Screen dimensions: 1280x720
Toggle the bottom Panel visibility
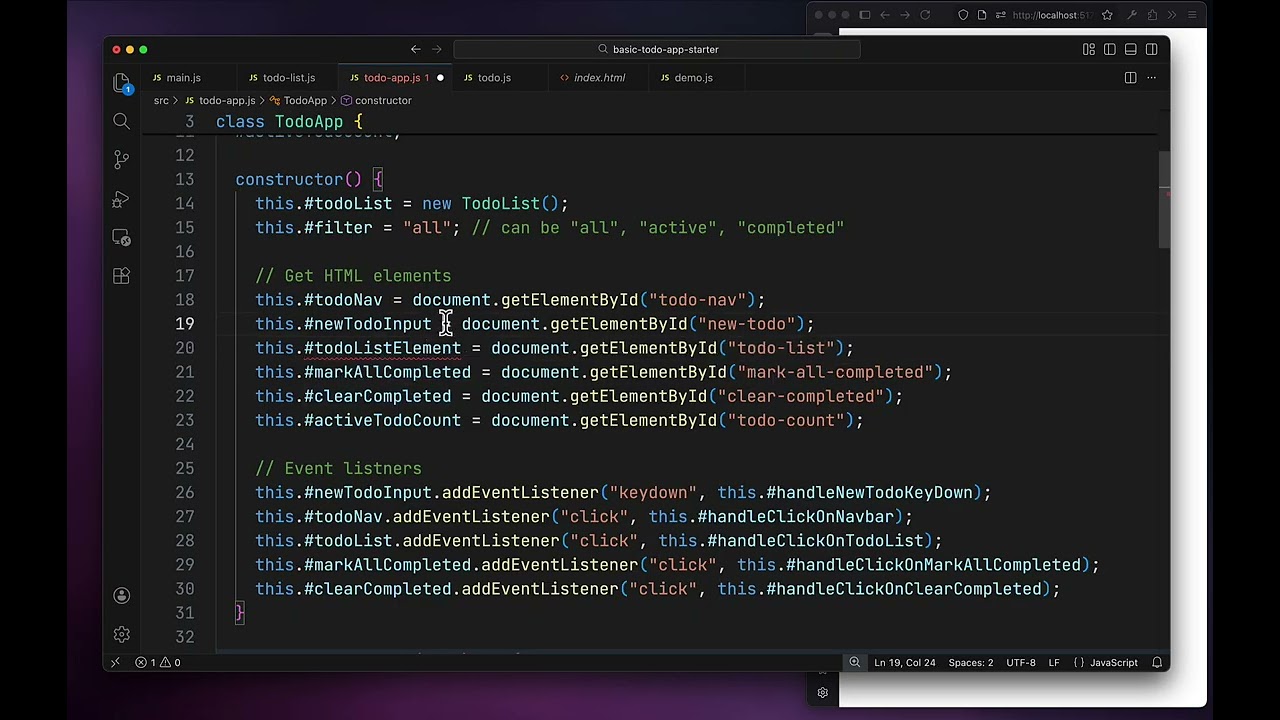tap(1131, 49)
